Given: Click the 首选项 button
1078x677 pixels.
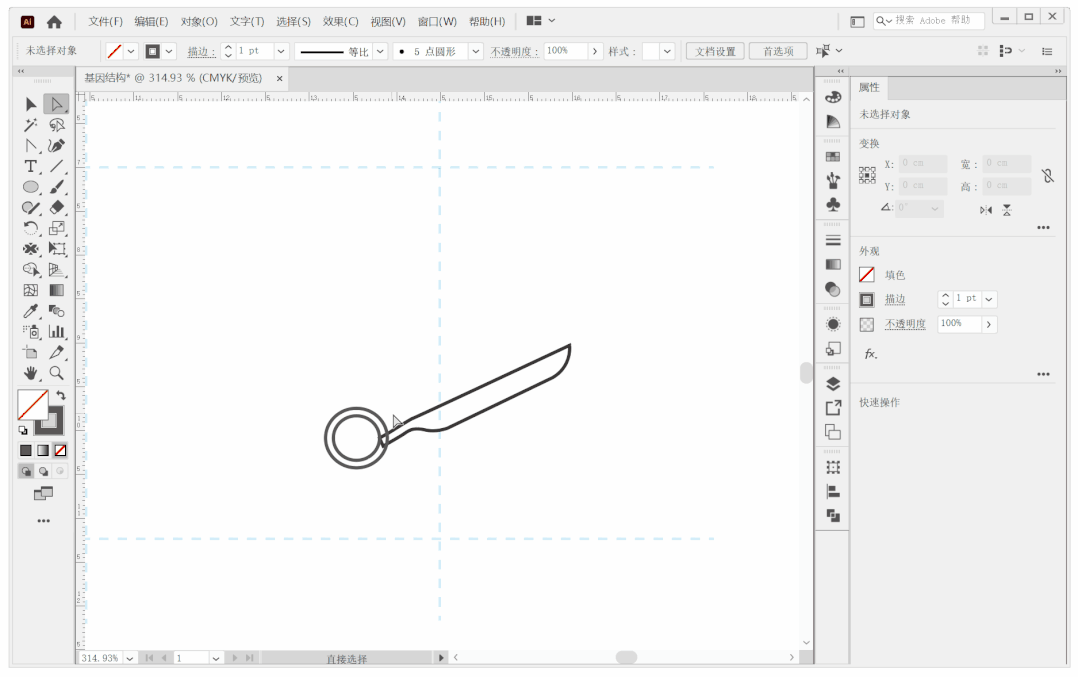Looking at the screenshot, I should click(x=778, y=52).
